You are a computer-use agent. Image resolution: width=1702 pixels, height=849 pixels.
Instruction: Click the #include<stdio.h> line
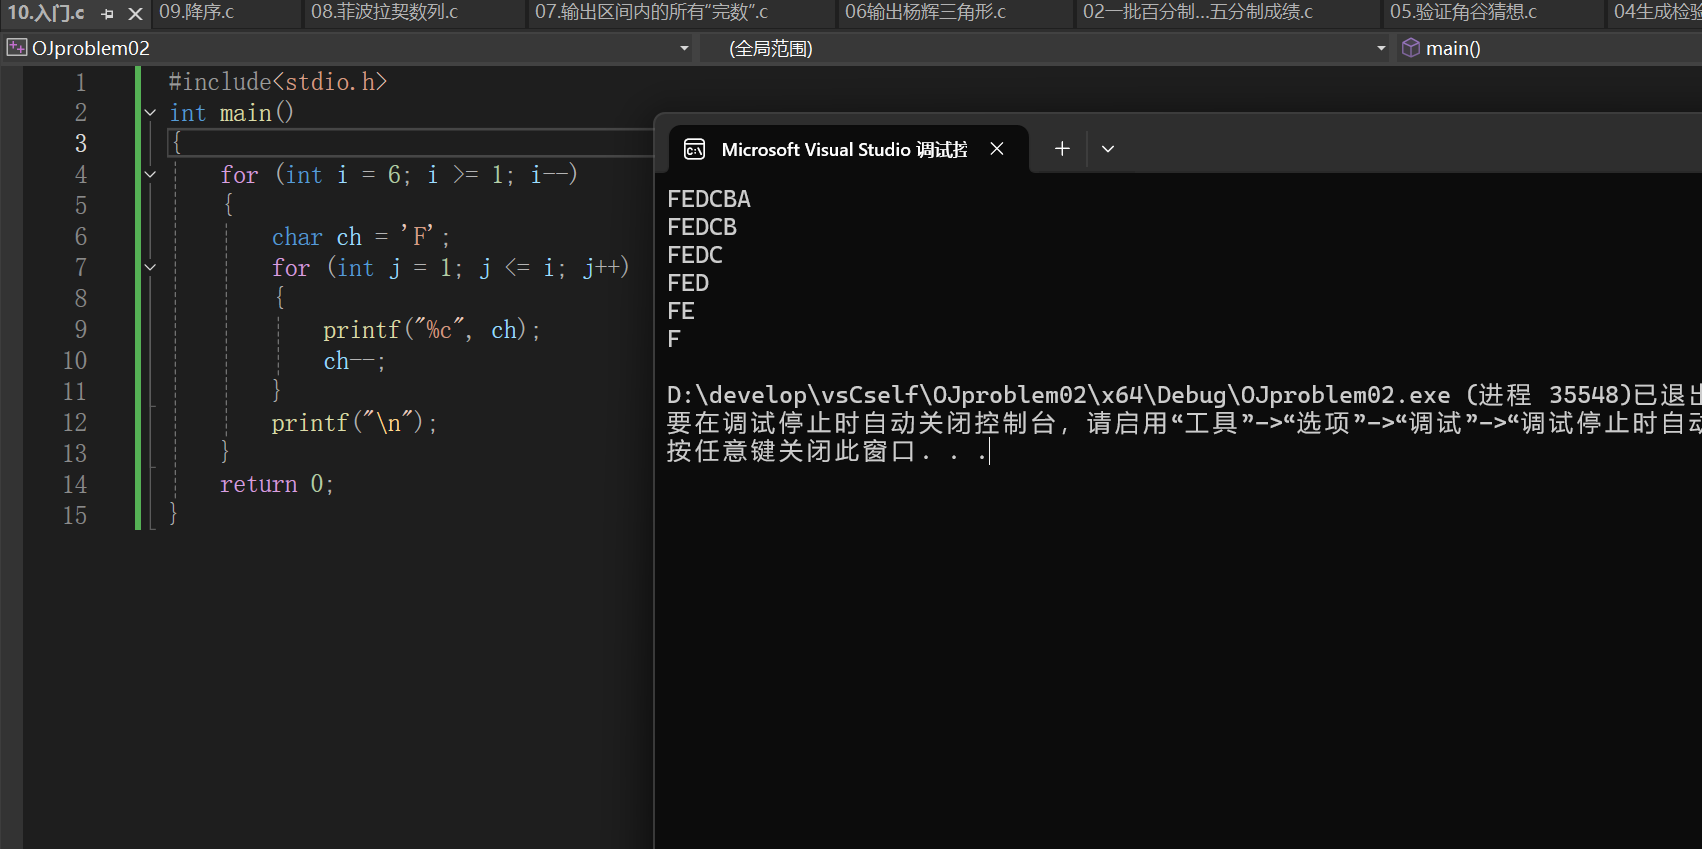point(277,82)
